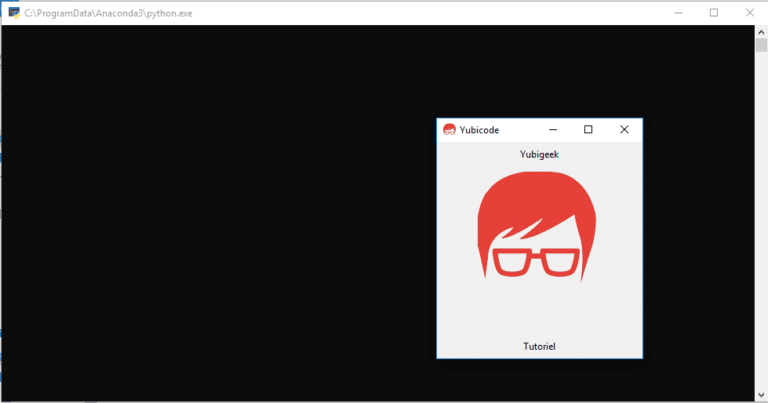The image size is (768, 403).
Task: Click the Yubicode title text
Action: point(479,130)
